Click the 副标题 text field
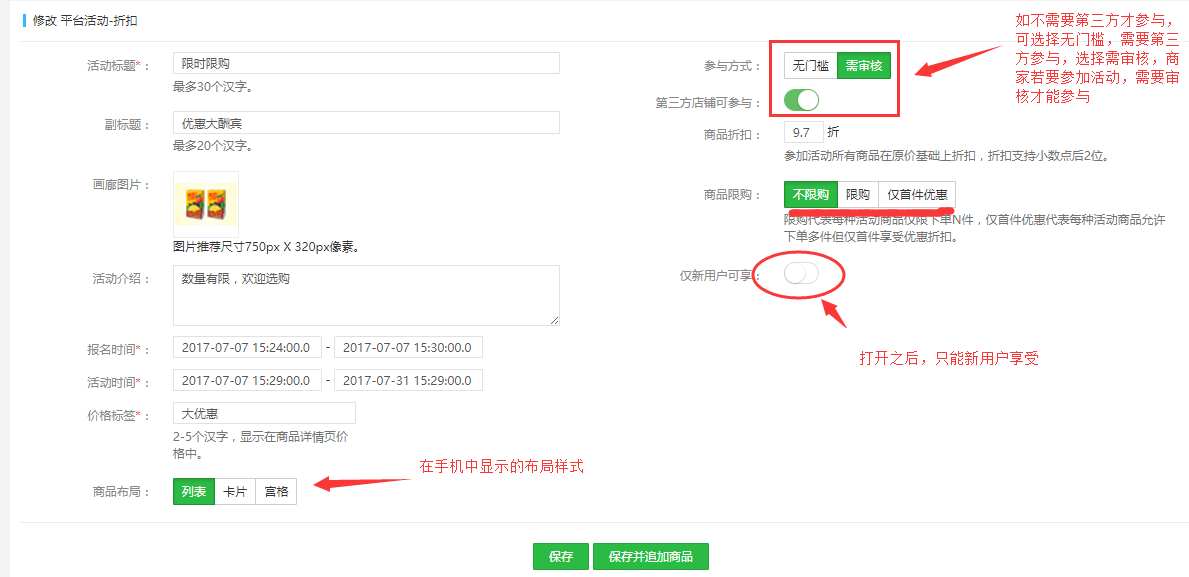The height and width of the screenshot is (577, 1189). [x=365, y=123]
